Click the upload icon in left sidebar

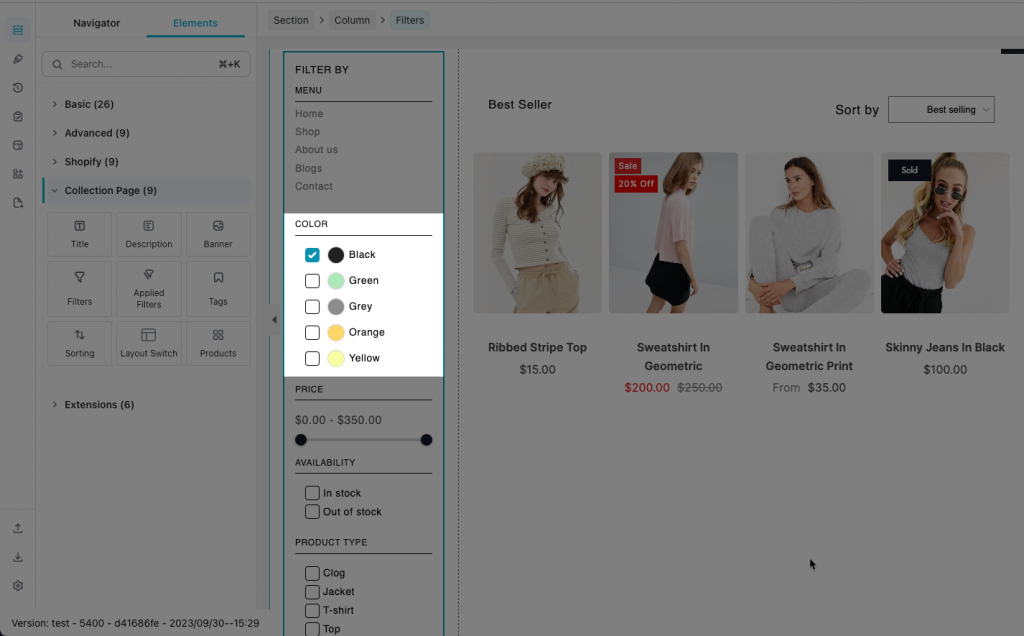pyautogui.click(x=18, y=528)
